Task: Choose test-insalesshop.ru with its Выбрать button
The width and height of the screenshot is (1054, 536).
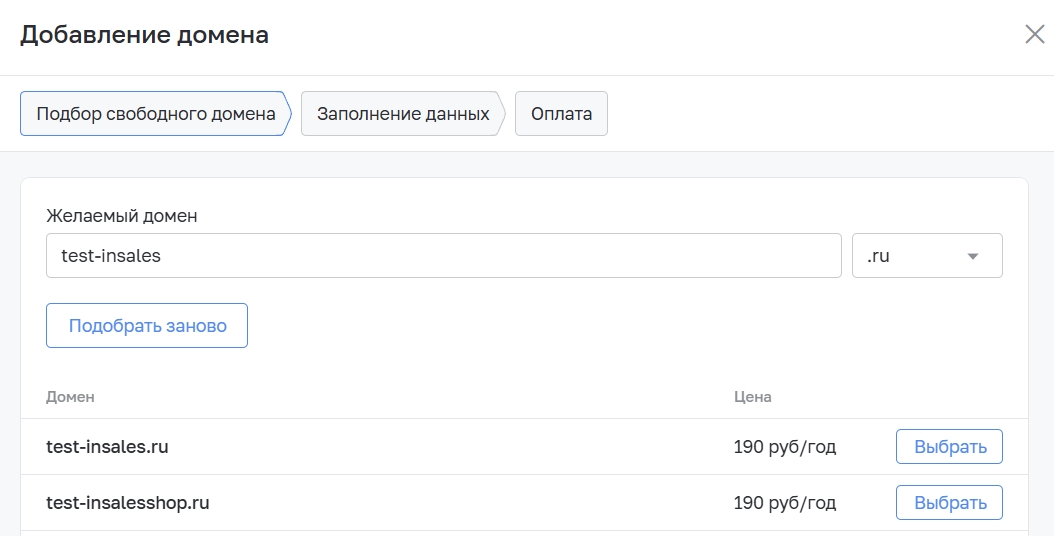Action: [949, 502]
